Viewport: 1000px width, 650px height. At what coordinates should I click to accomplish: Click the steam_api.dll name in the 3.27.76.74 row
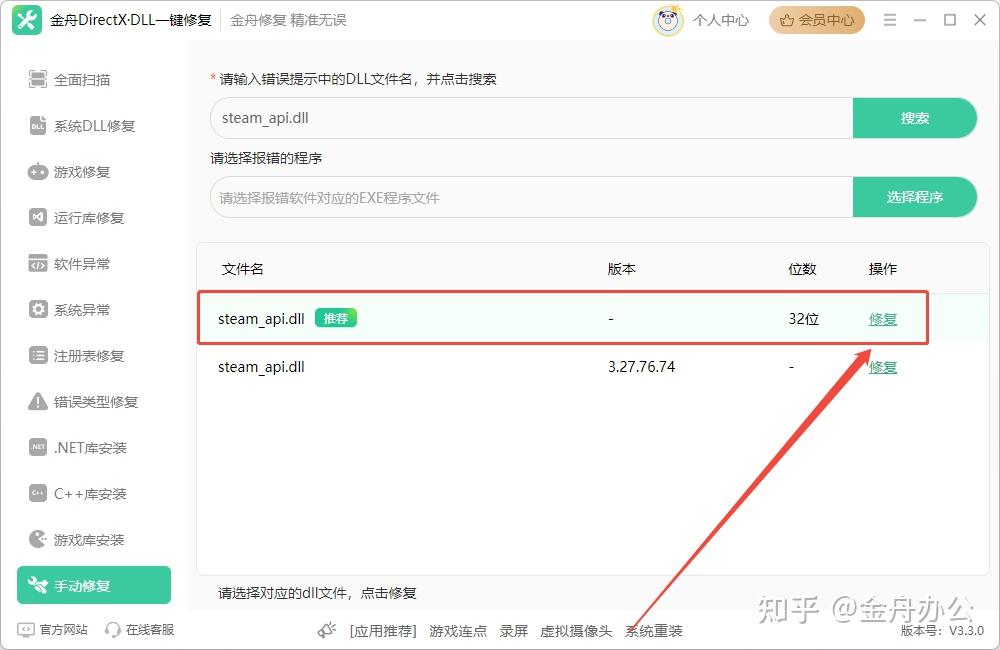point(261,367)
